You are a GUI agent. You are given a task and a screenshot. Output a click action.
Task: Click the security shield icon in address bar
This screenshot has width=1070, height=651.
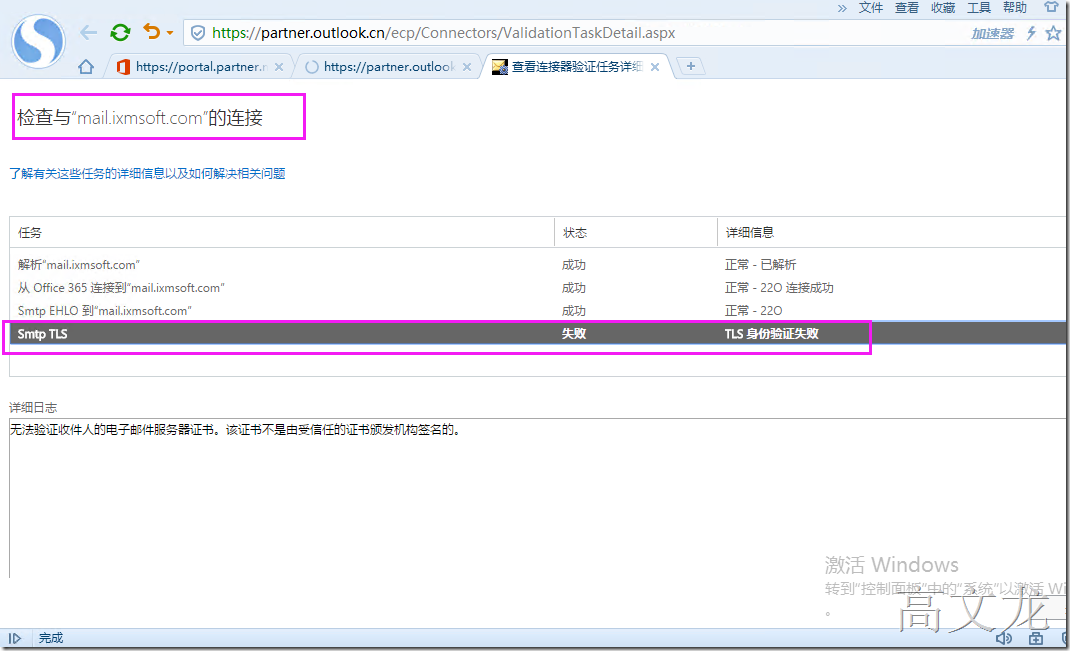[198, 33]
